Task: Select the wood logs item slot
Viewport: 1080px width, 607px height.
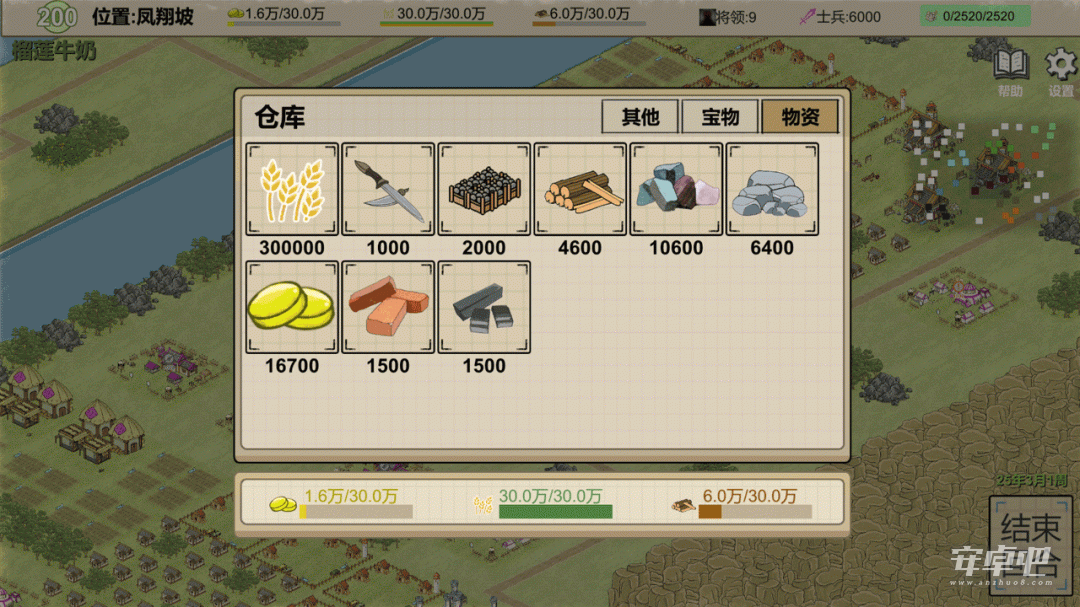Action: pos(580,189)
